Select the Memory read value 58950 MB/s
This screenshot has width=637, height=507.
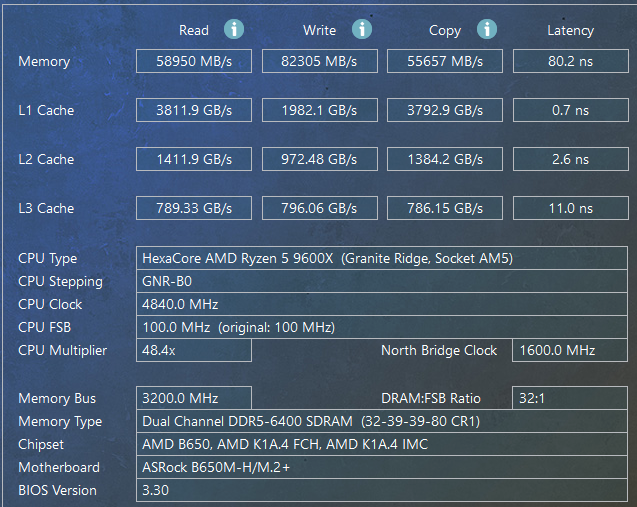194,61
